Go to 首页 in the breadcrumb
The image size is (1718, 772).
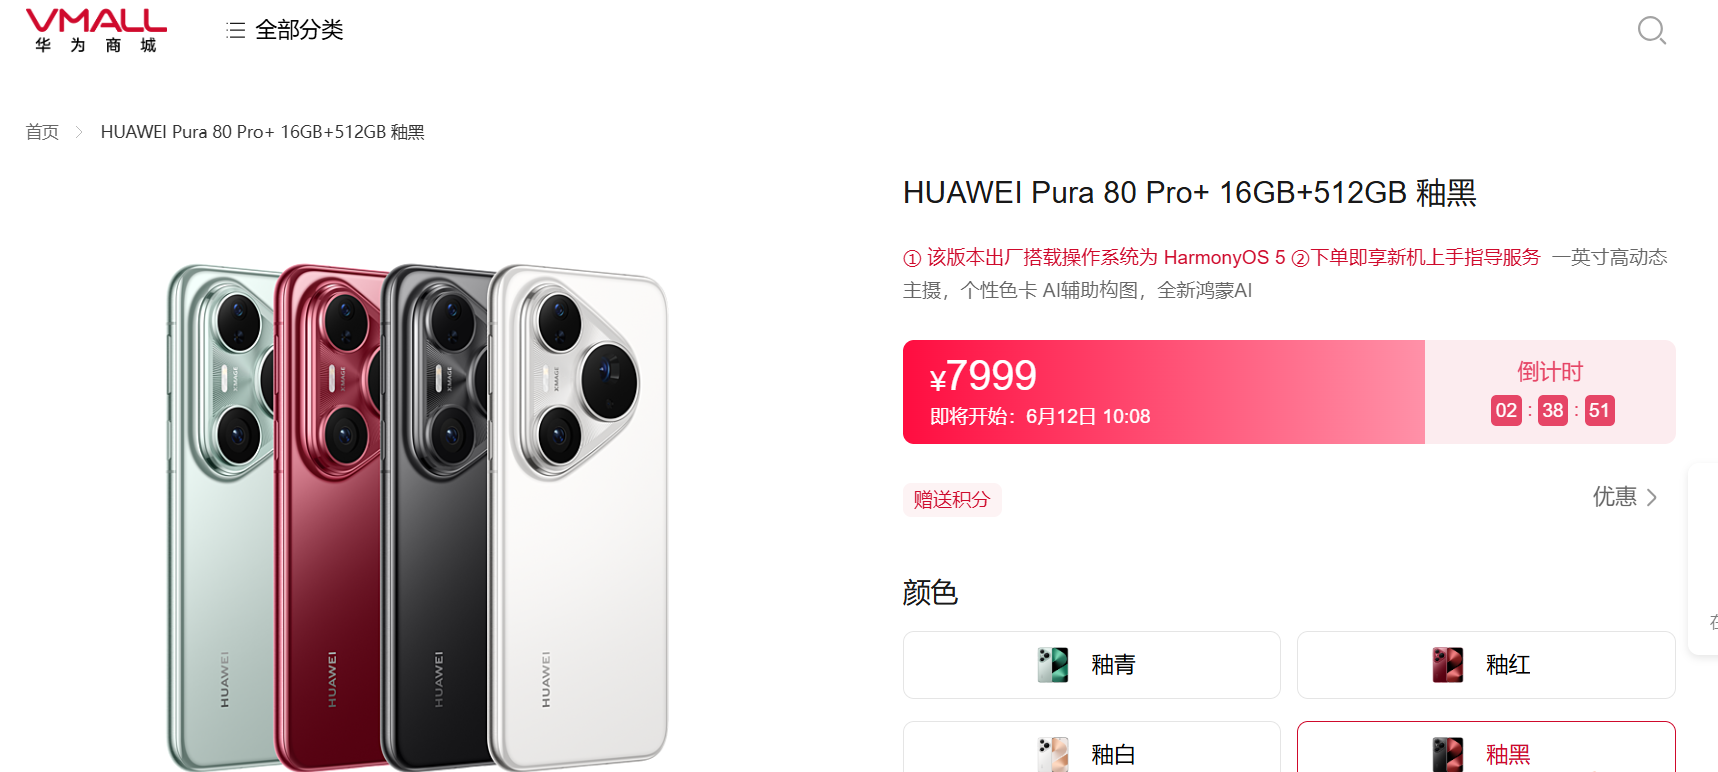42,132
